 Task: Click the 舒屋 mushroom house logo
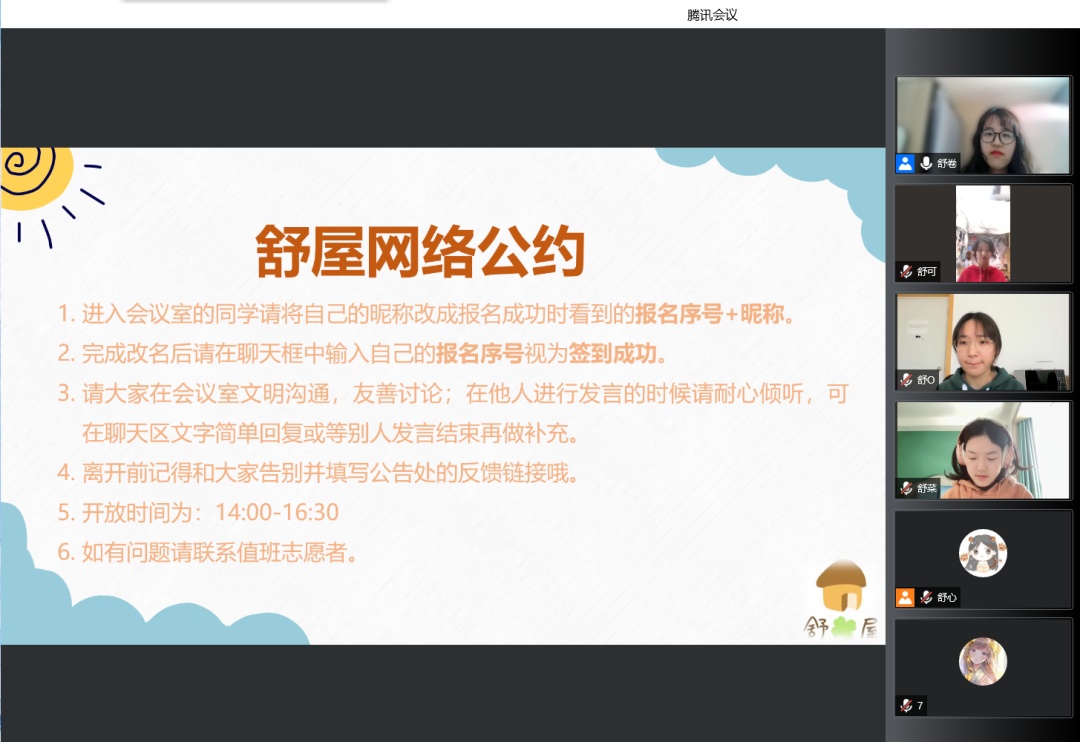(x=841, y=599)
